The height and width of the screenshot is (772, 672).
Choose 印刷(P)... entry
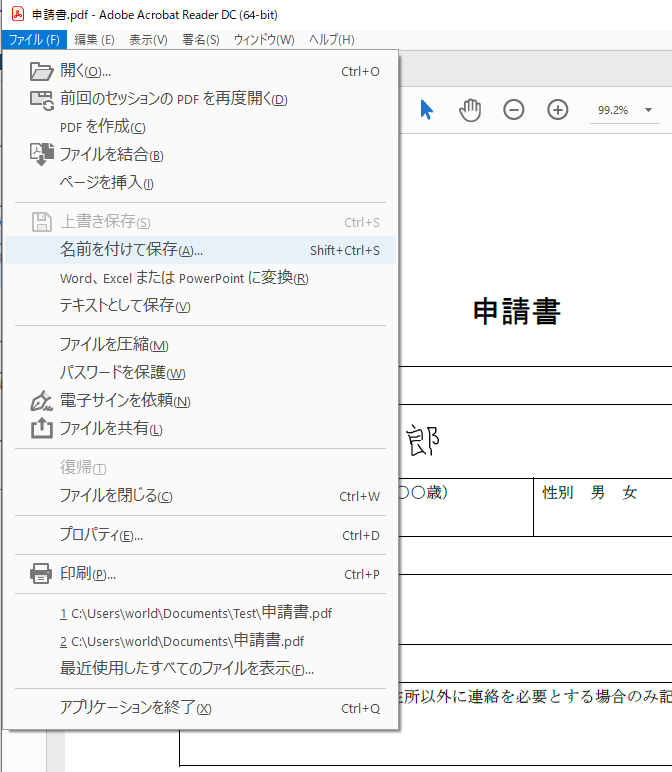point(200,574)
